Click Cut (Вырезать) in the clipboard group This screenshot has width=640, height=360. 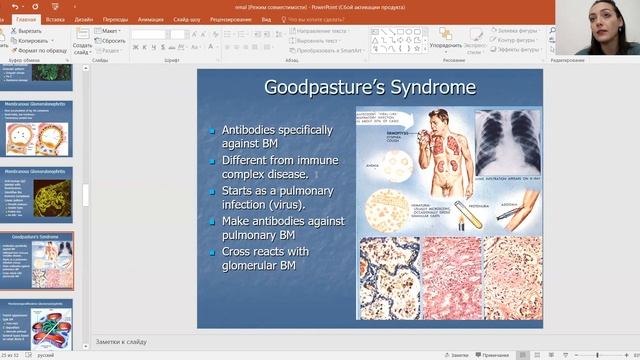point(26,31)
